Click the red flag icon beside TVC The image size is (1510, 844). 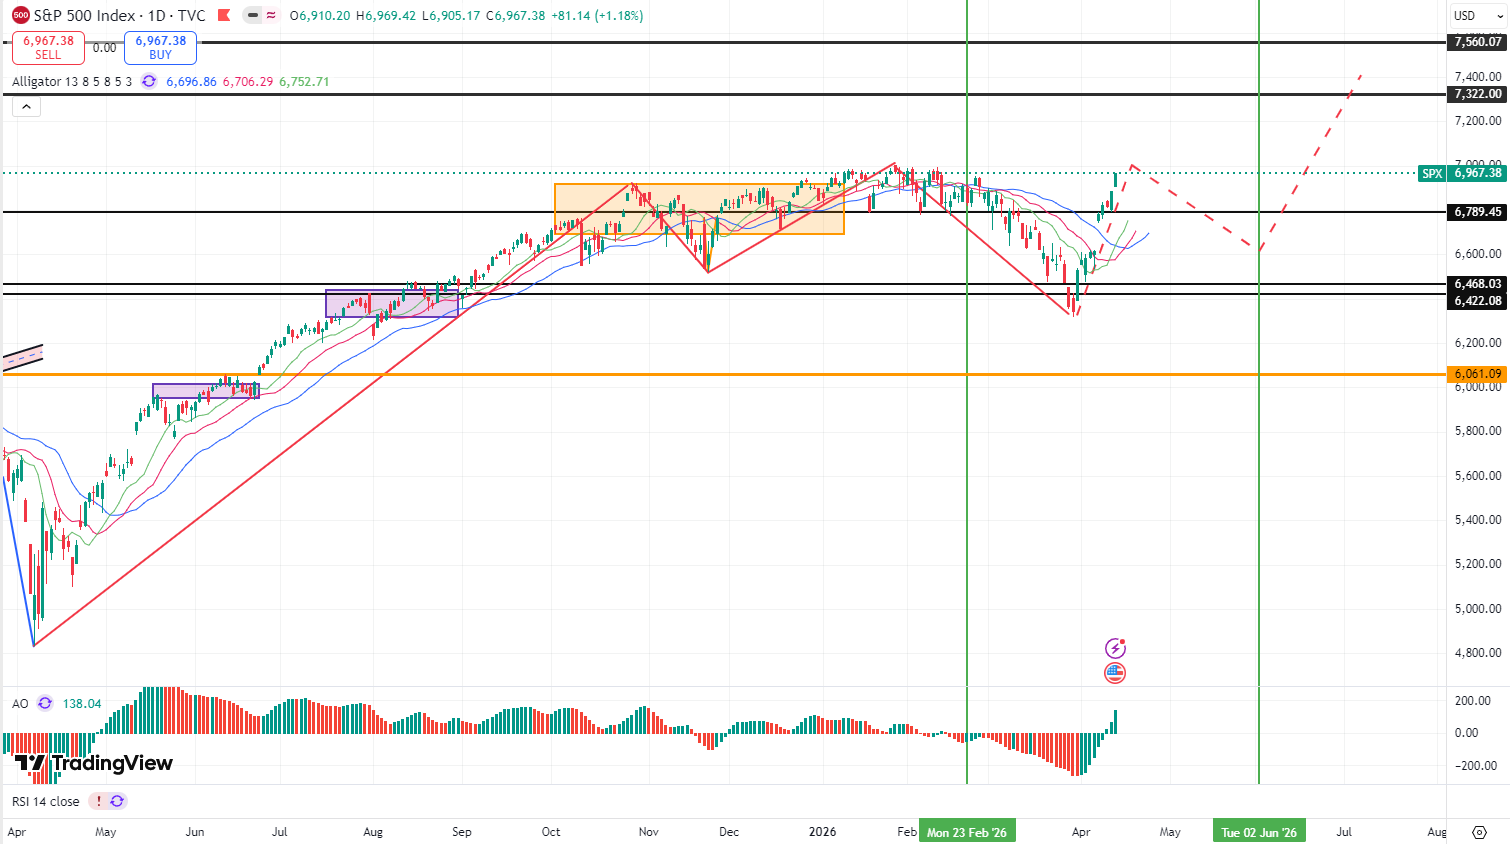(x=224, y=16)
